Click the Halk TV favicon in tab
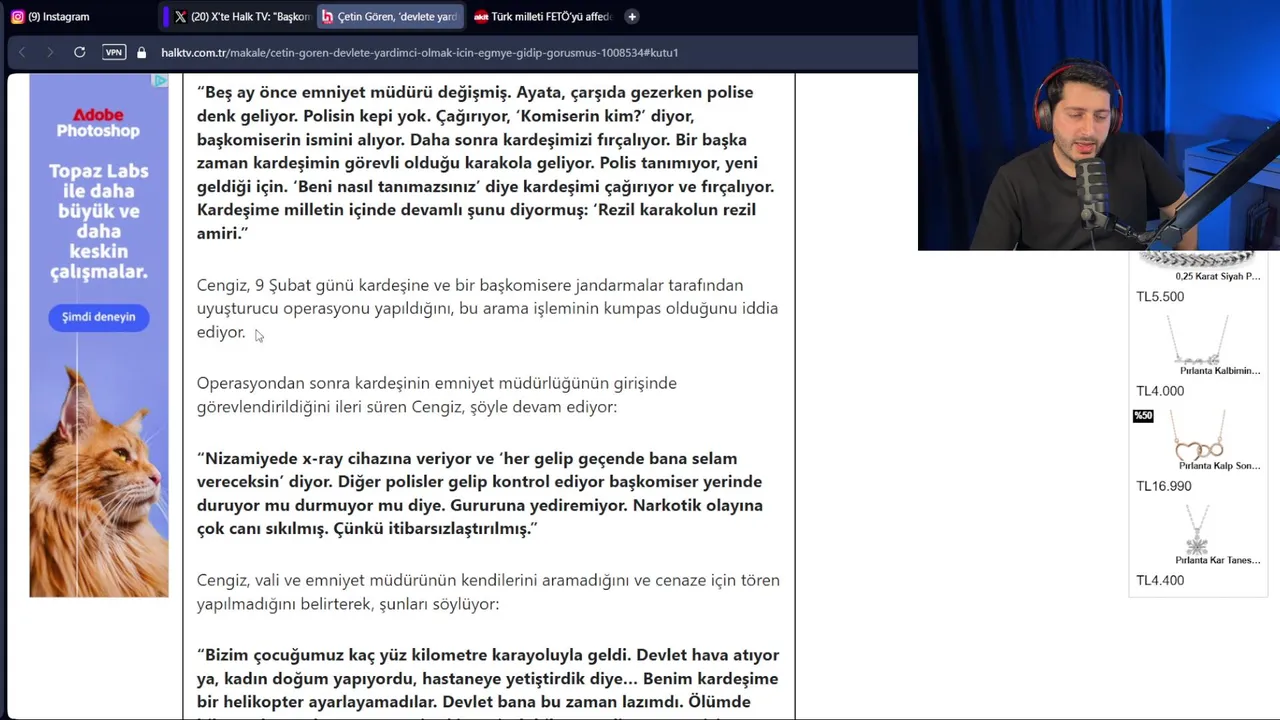This screenshot has width=1280, height=720. [327, 16]
